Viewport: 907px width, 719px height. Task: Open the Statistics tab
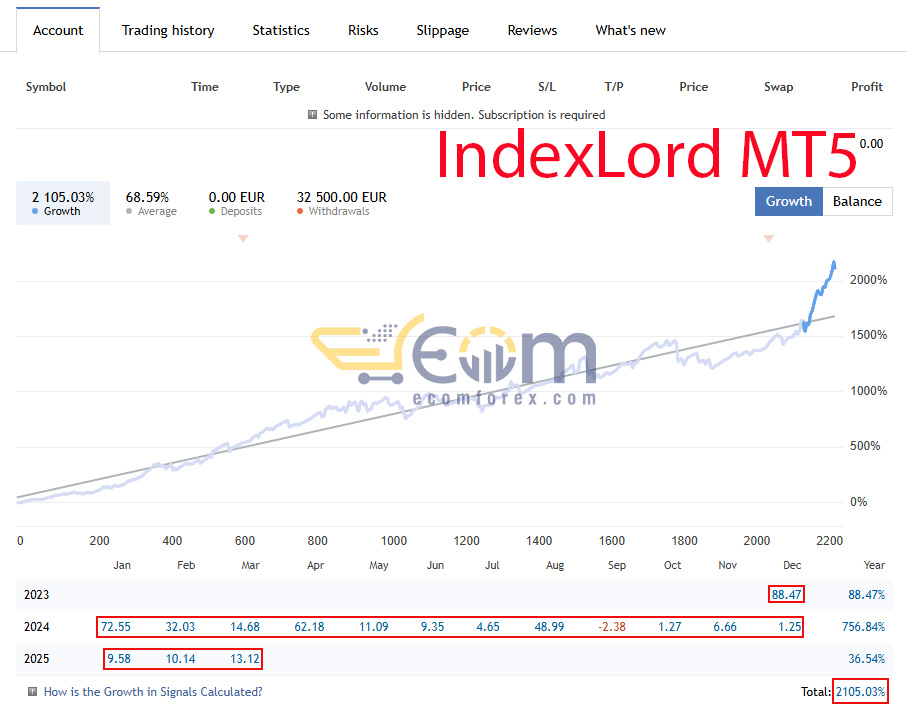point(281,30)
